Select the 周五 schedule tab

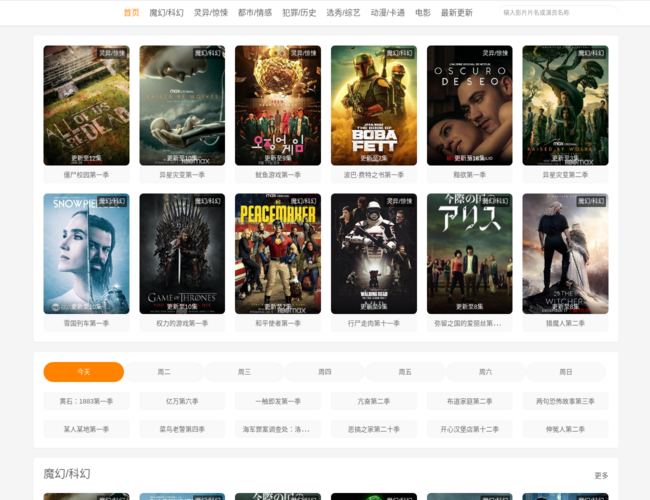(x=405, y=372)
